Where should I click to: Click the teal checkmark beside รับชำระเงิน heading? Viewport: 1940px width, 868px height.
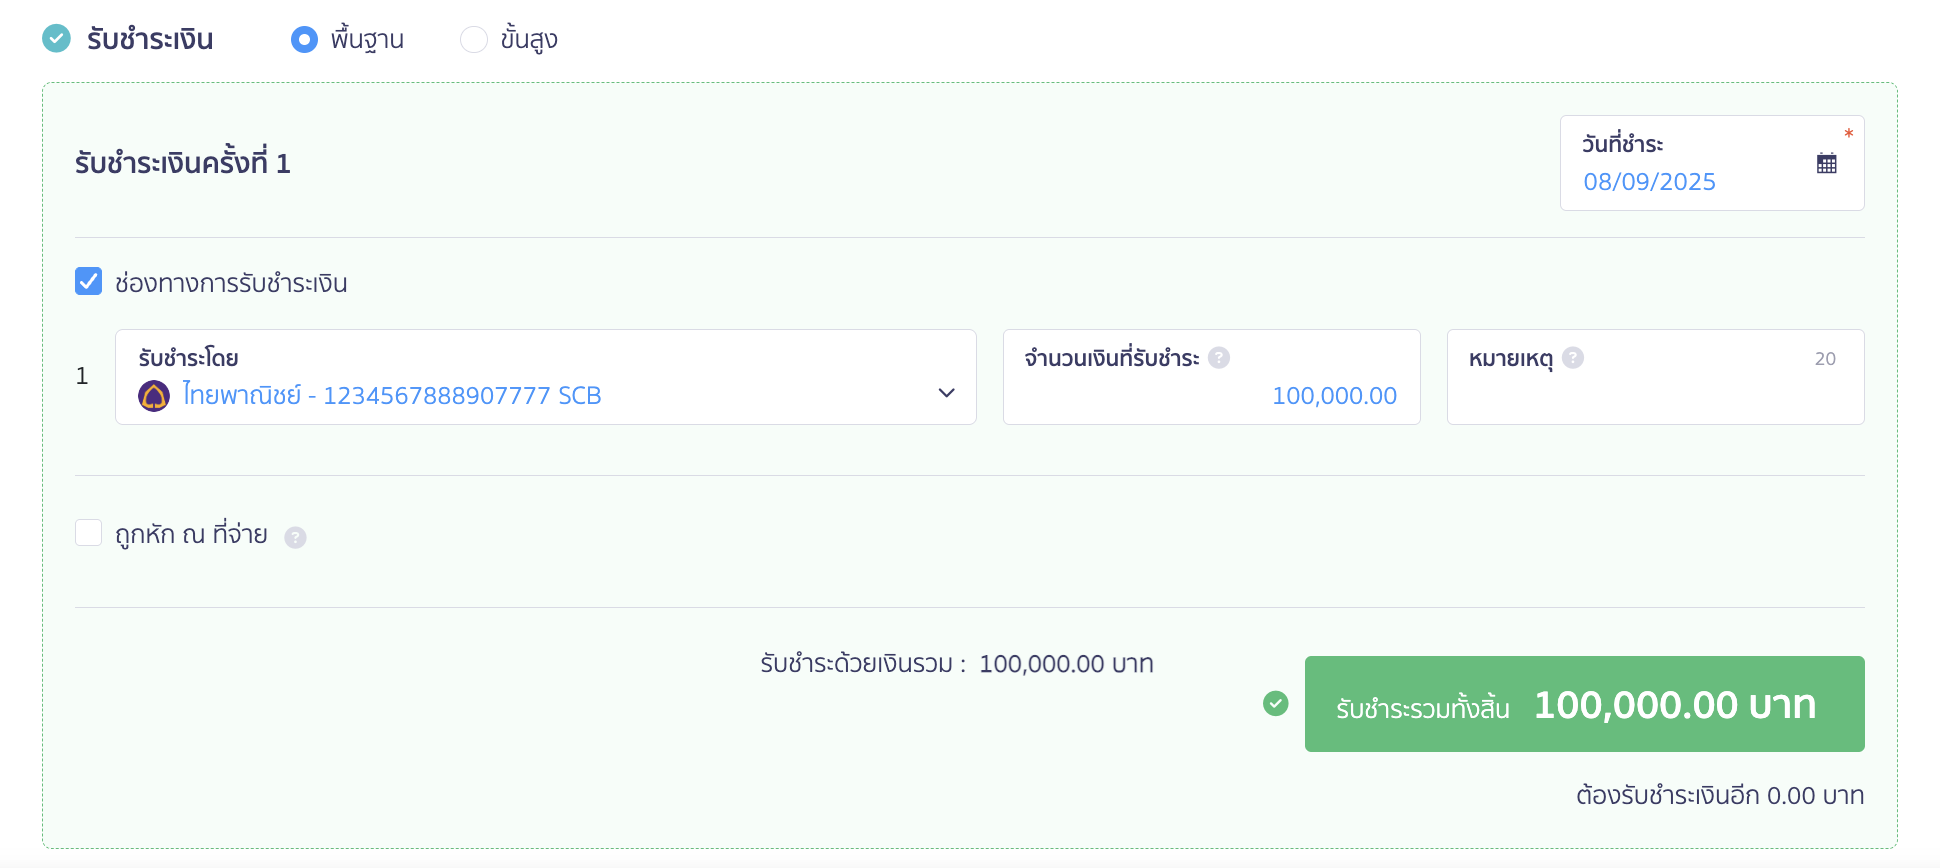click(57, 39)
